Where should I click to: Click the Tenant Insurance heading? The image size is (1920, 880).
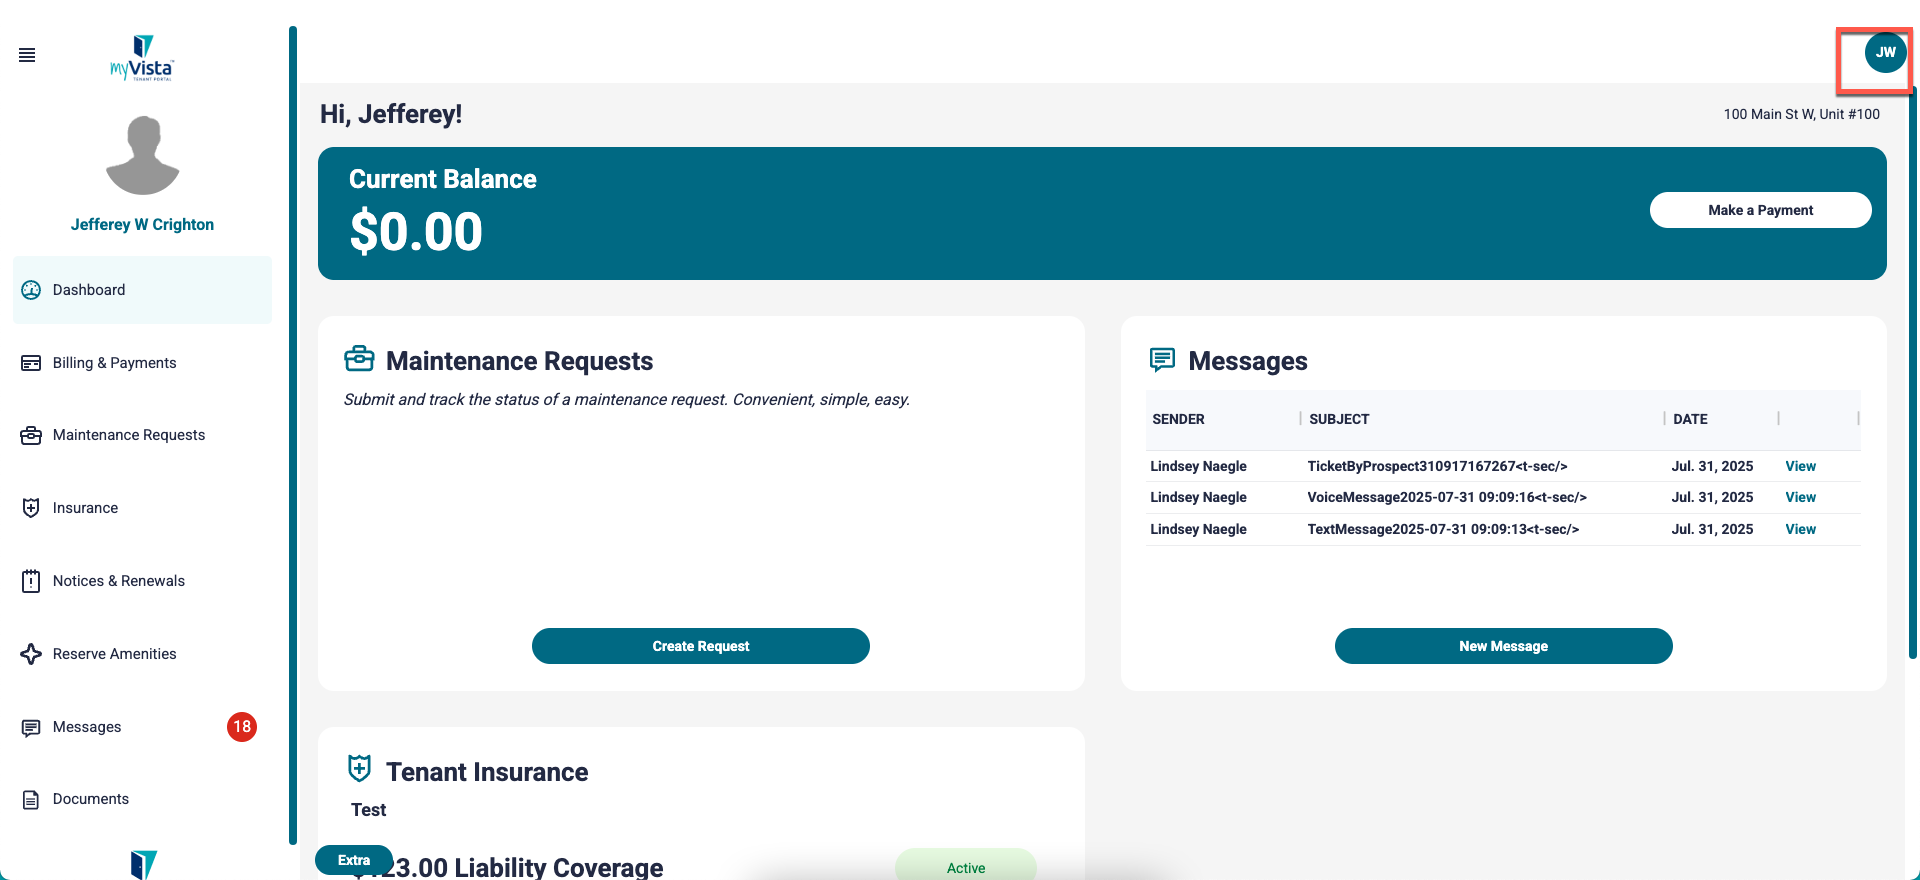click(x=487, y=772)
